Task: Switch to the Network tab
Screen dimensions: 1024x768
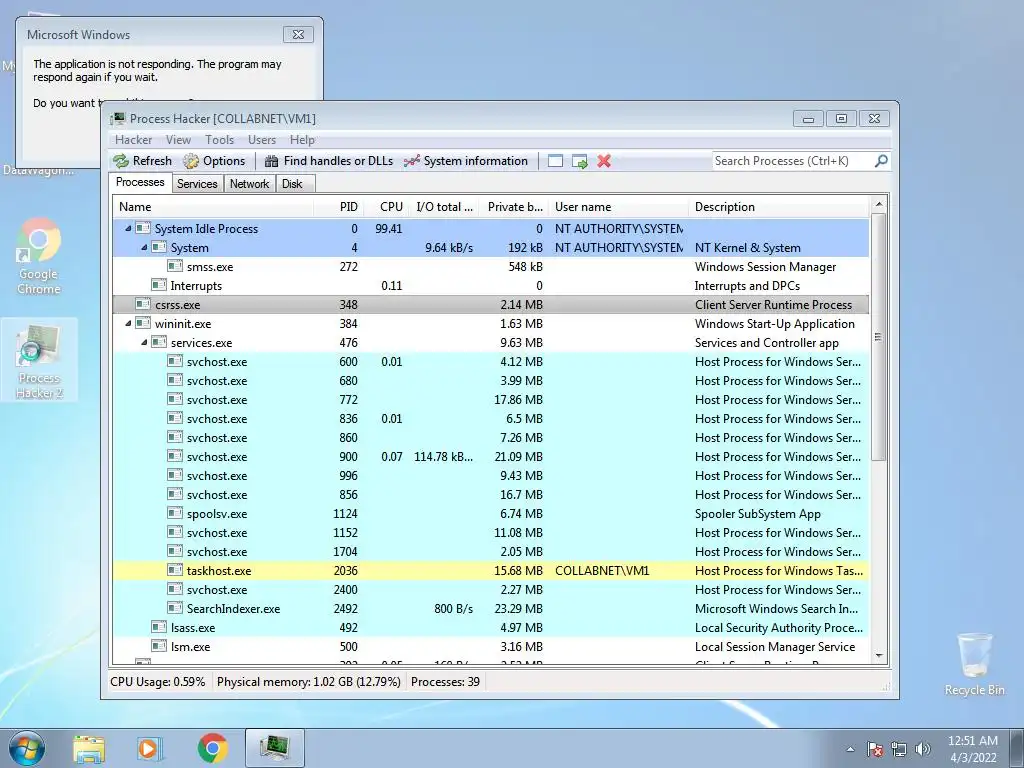Action: 249,184
